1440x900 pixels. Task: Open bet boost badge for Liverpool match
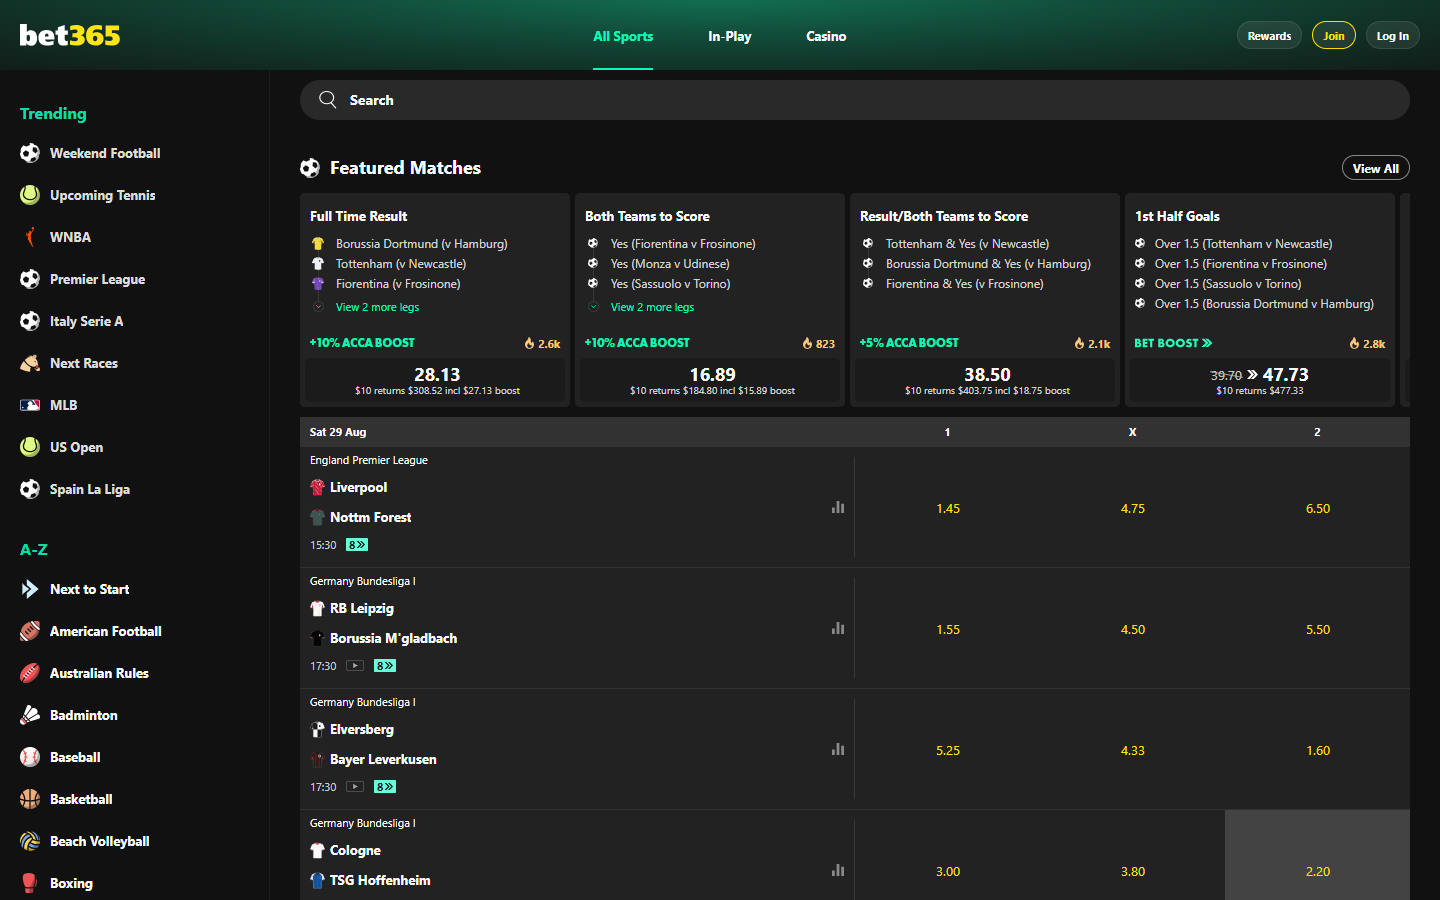(357, 545)
